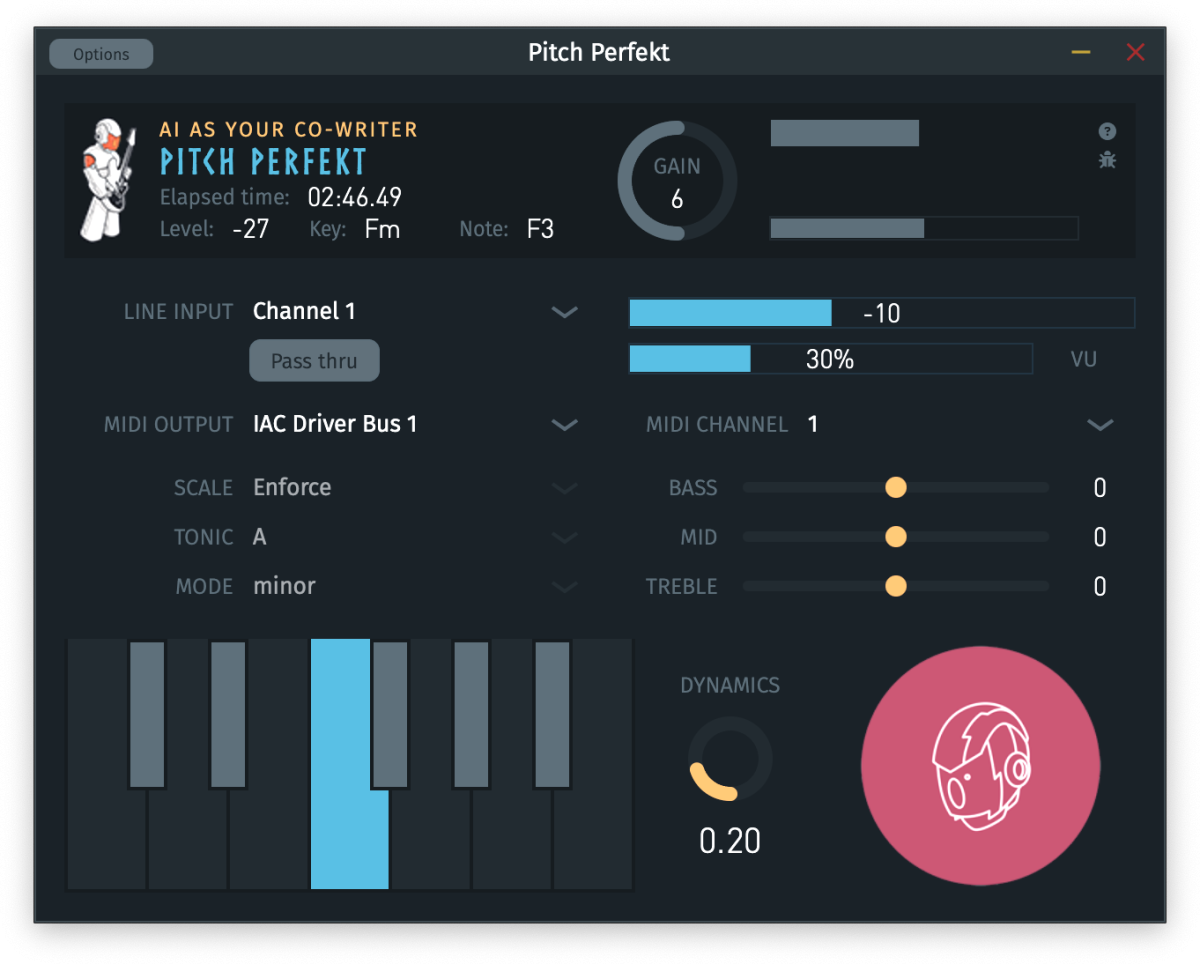The height and width of the screenshot is (964, 1200).
Task: Close the Pitch Perfekt window
Action: point(1135,52)
